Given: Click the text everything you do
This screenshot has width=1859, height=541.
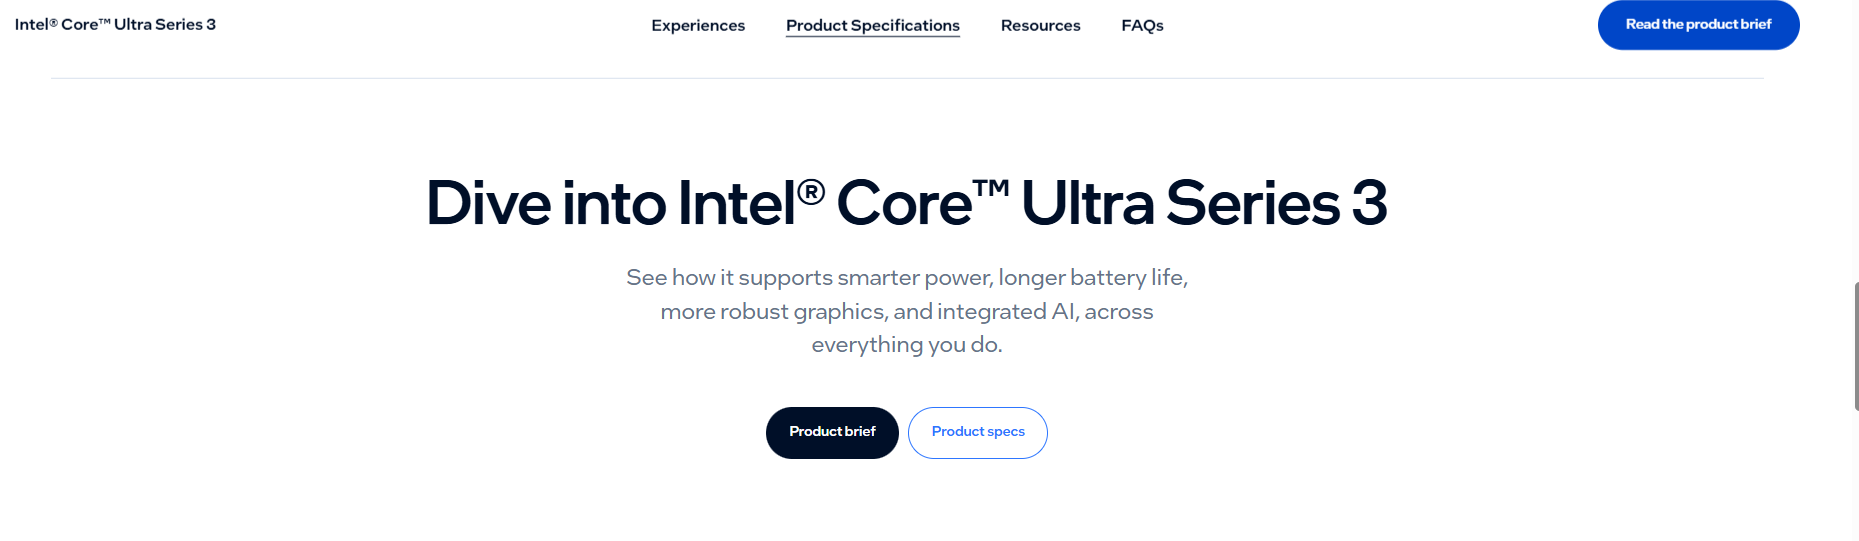Looking at the screenshot, I should point(906,345).
